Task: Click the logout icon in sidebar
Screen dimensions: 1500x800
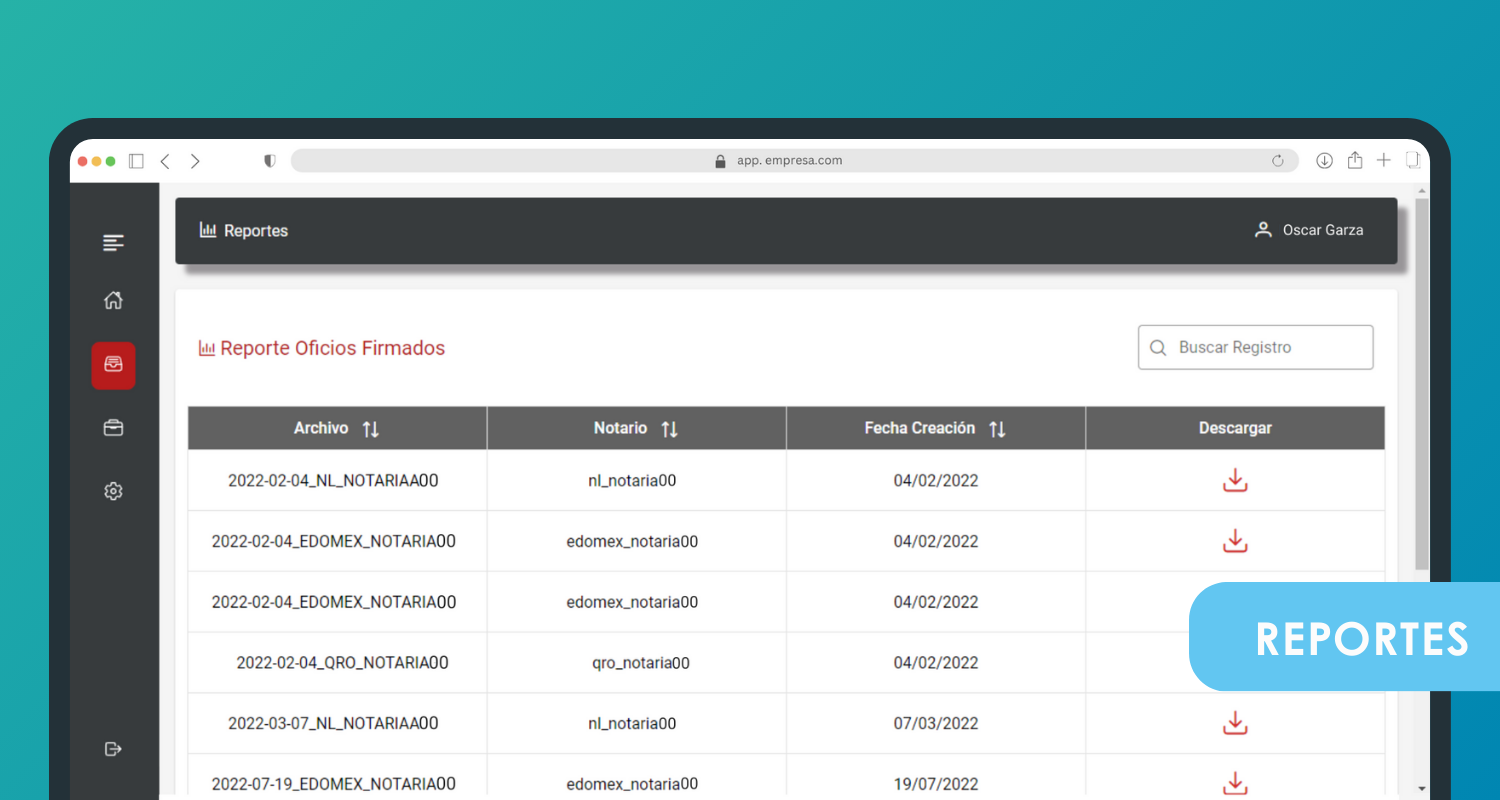Action: pyautogui.click(x=113, y=749)
